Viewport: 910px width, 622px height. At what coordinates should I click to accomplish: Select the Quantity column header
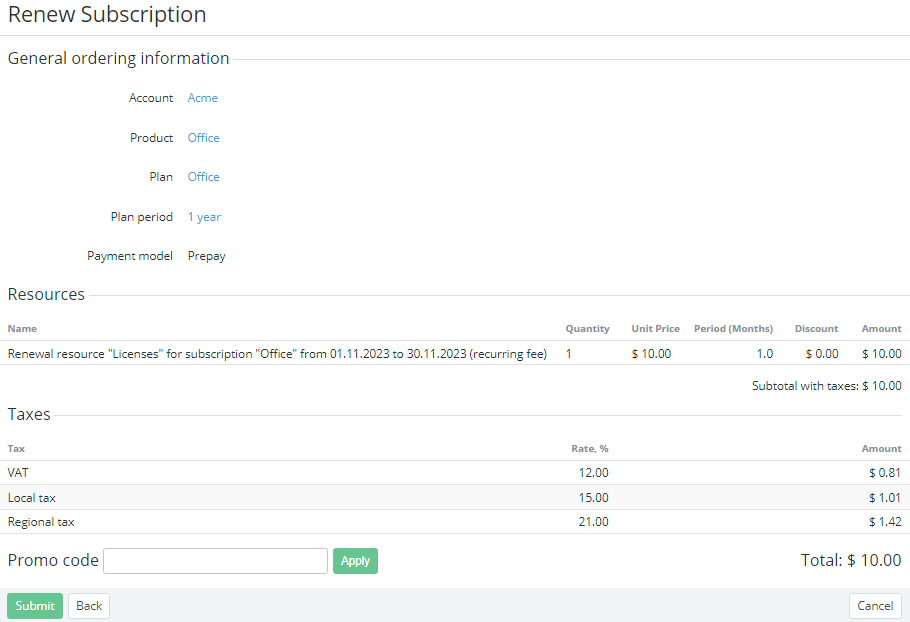click(x=587, y=329)
